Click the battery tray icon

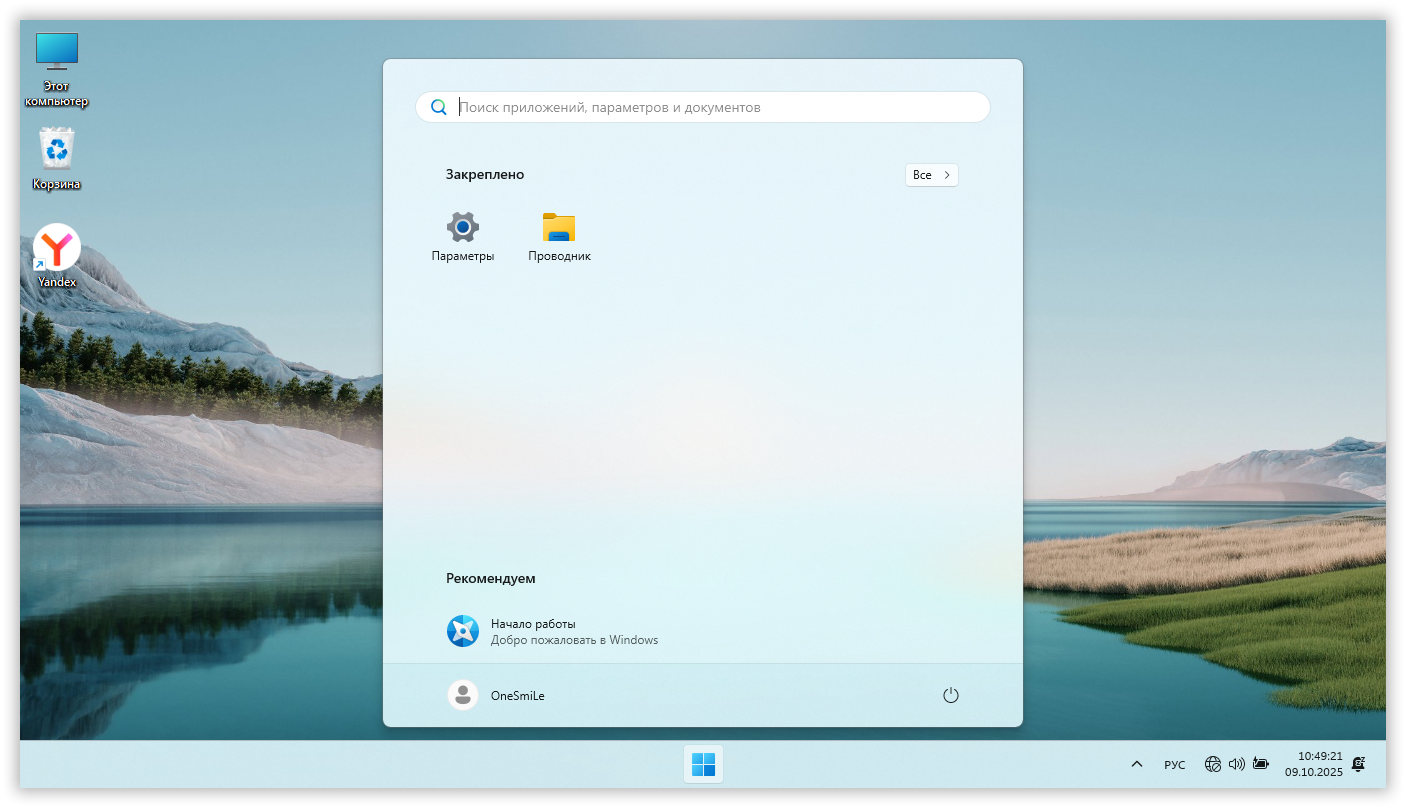pyautogui.click(x=1261, y=764)
